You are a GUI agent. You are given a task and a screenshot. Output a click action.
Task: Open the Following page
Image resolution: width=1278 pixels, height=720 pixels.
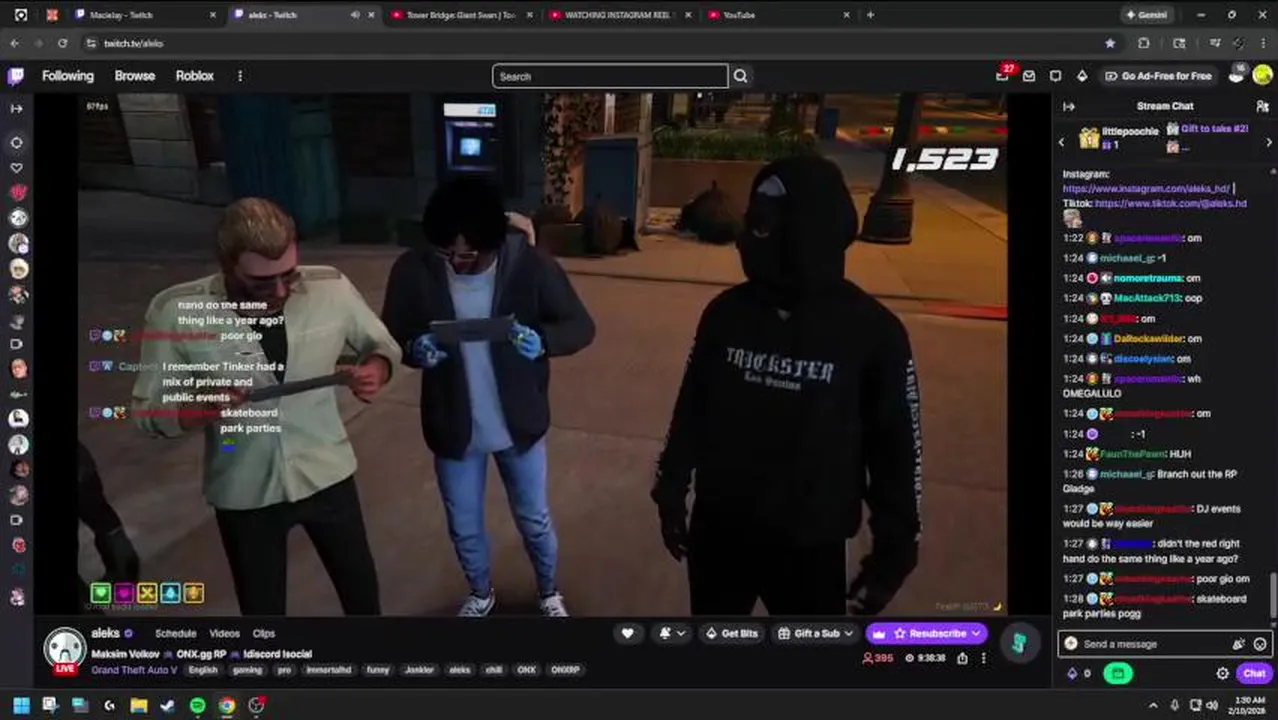(x=68, y=76)
